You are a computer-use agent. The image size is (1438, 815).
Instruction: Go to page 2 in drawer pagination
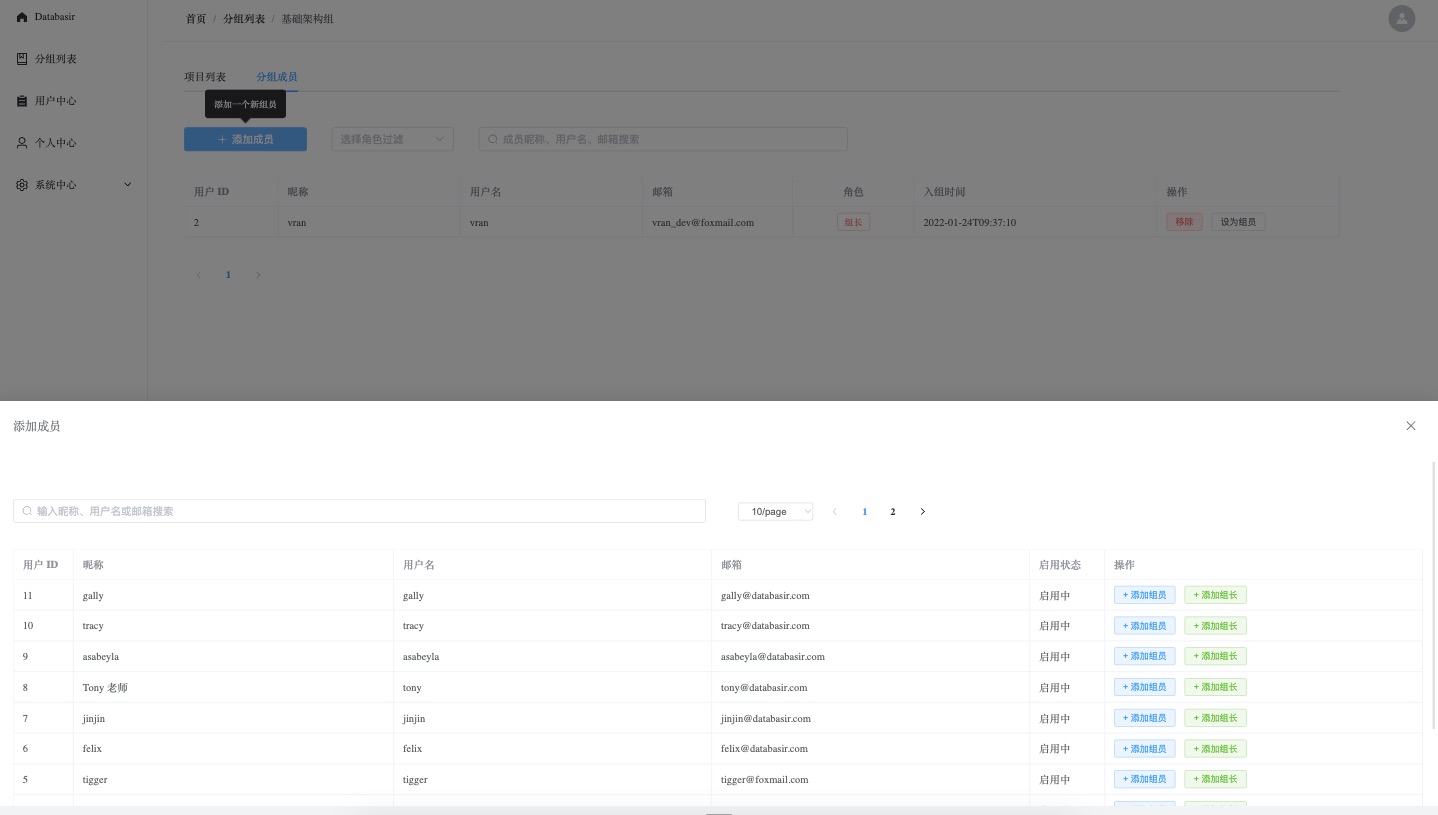pos(892,512)
